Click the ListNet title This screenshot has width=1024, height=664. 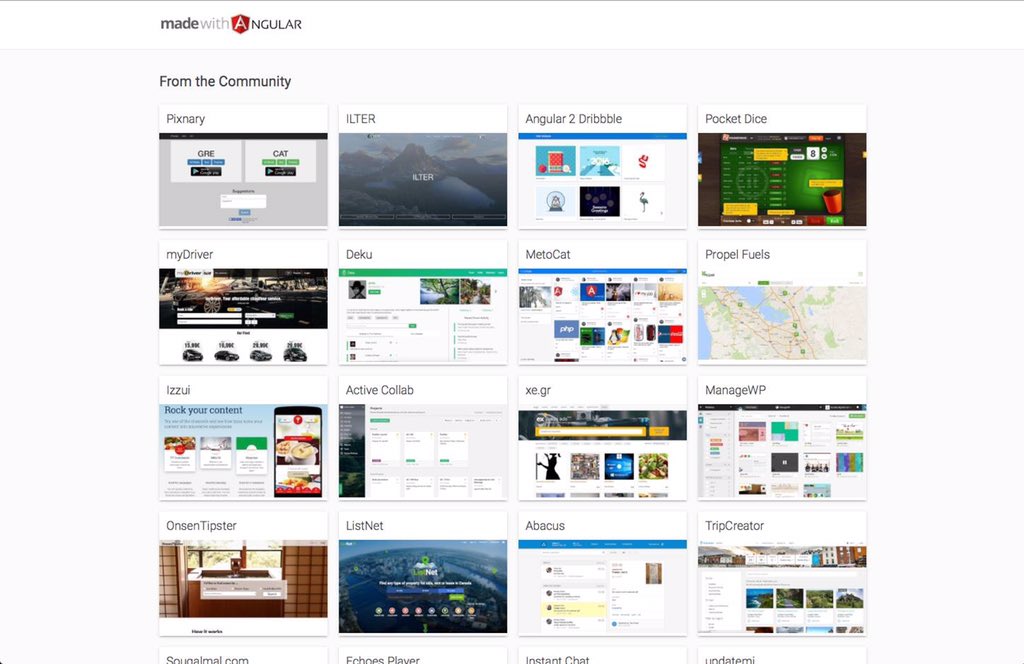coord(364,526)
